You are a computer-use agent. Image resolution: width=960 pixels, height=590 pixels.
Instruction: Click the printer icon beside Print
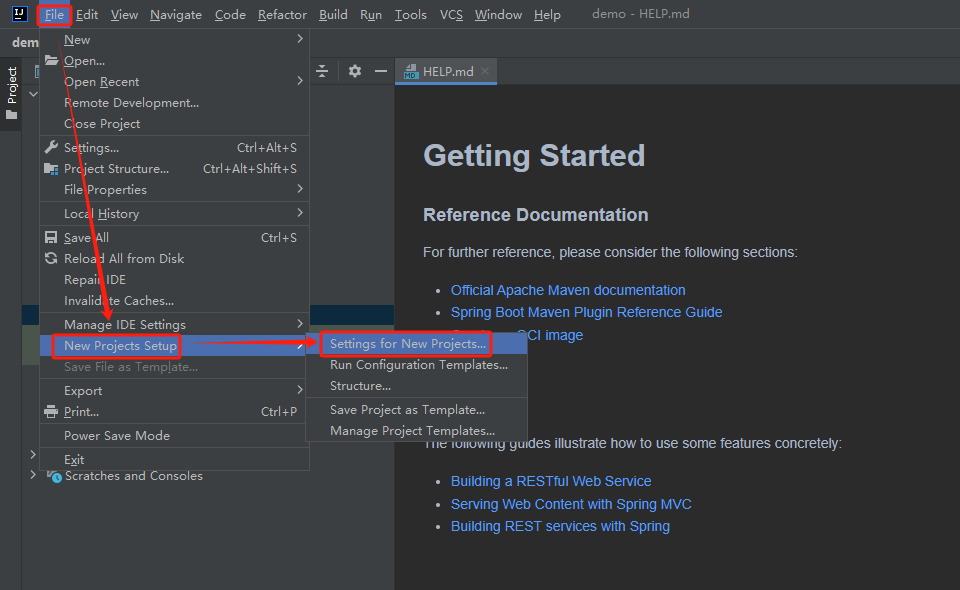(52, 412)
